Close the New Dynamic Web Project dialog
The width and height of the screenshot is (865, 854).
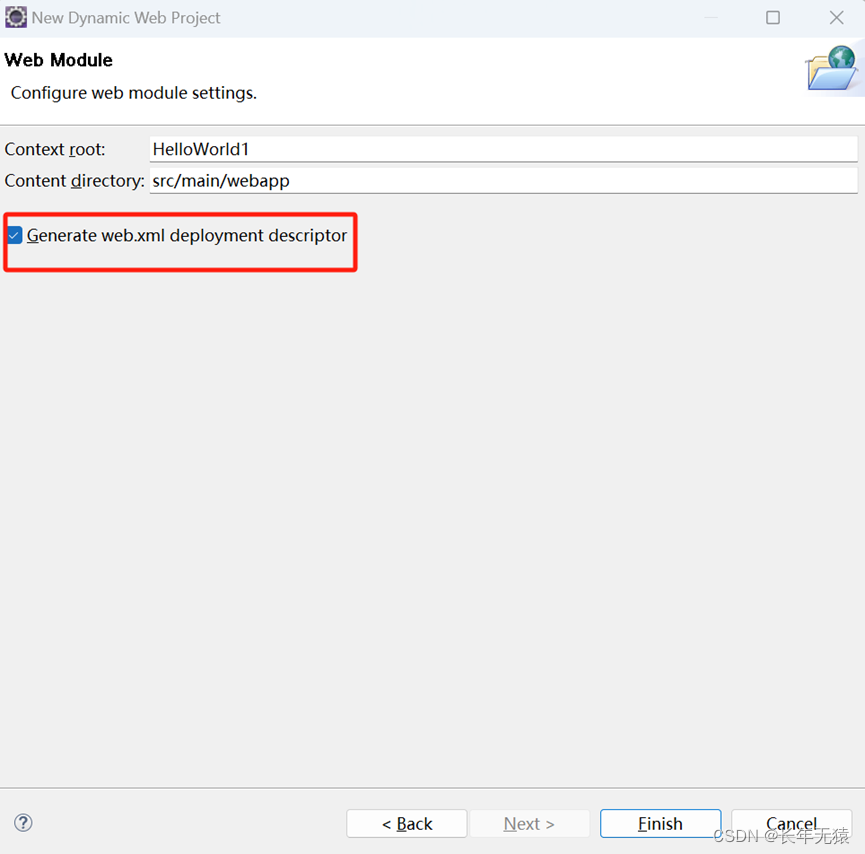tap(836, 18)
